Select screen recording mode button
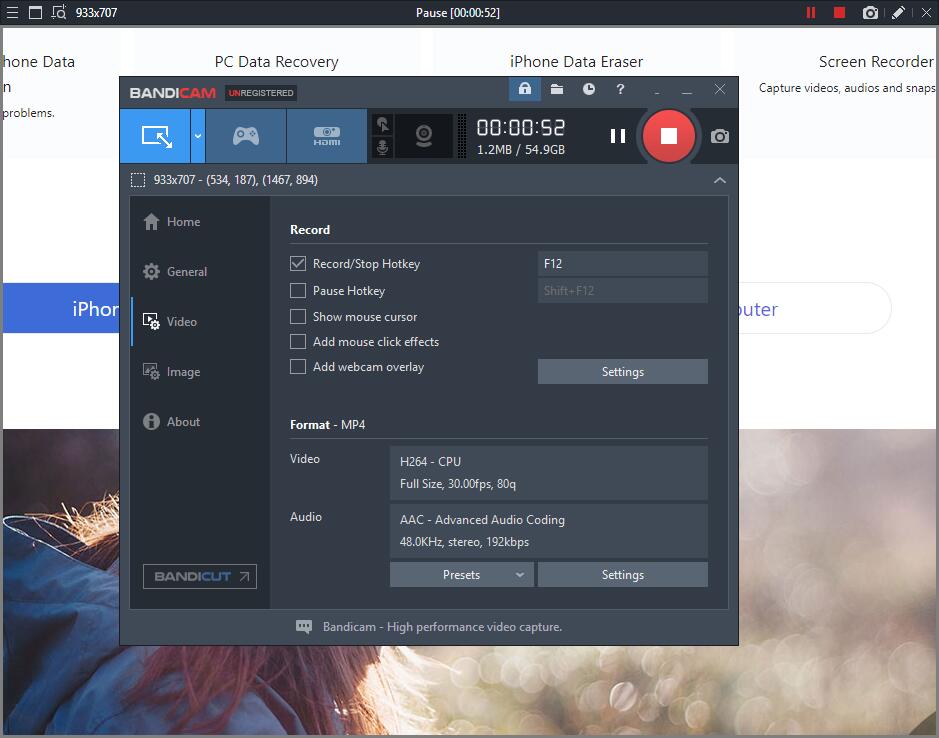 (x=156, y=136)
